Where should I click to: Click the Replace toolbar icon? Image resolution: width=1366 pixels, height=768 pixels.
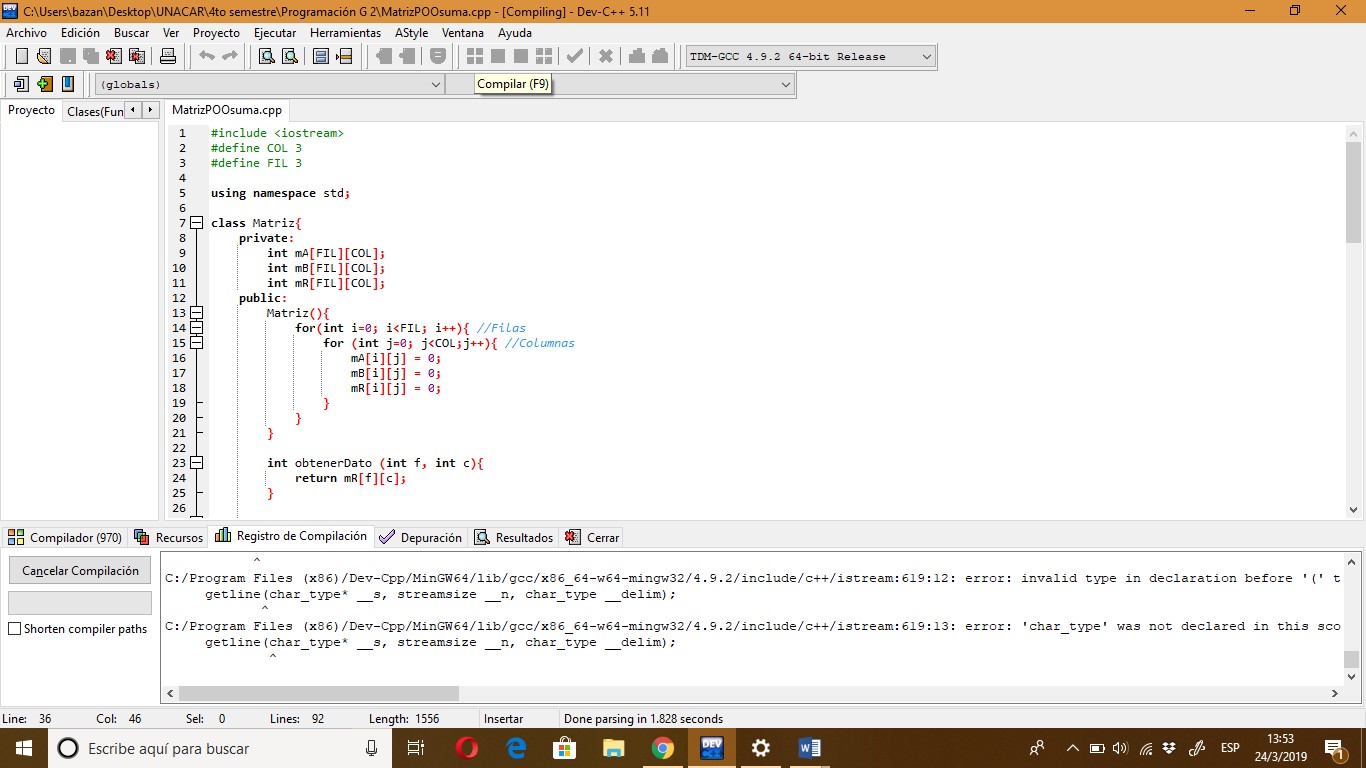(x=289, y=56)
